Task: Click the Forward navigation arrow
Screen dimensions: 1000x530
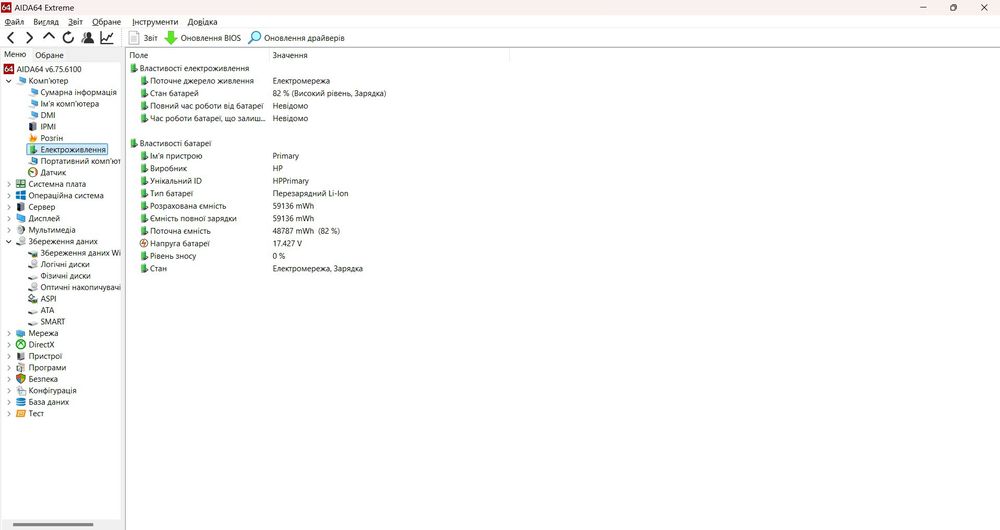Action: pyautogui.click(x=29, y=38)
